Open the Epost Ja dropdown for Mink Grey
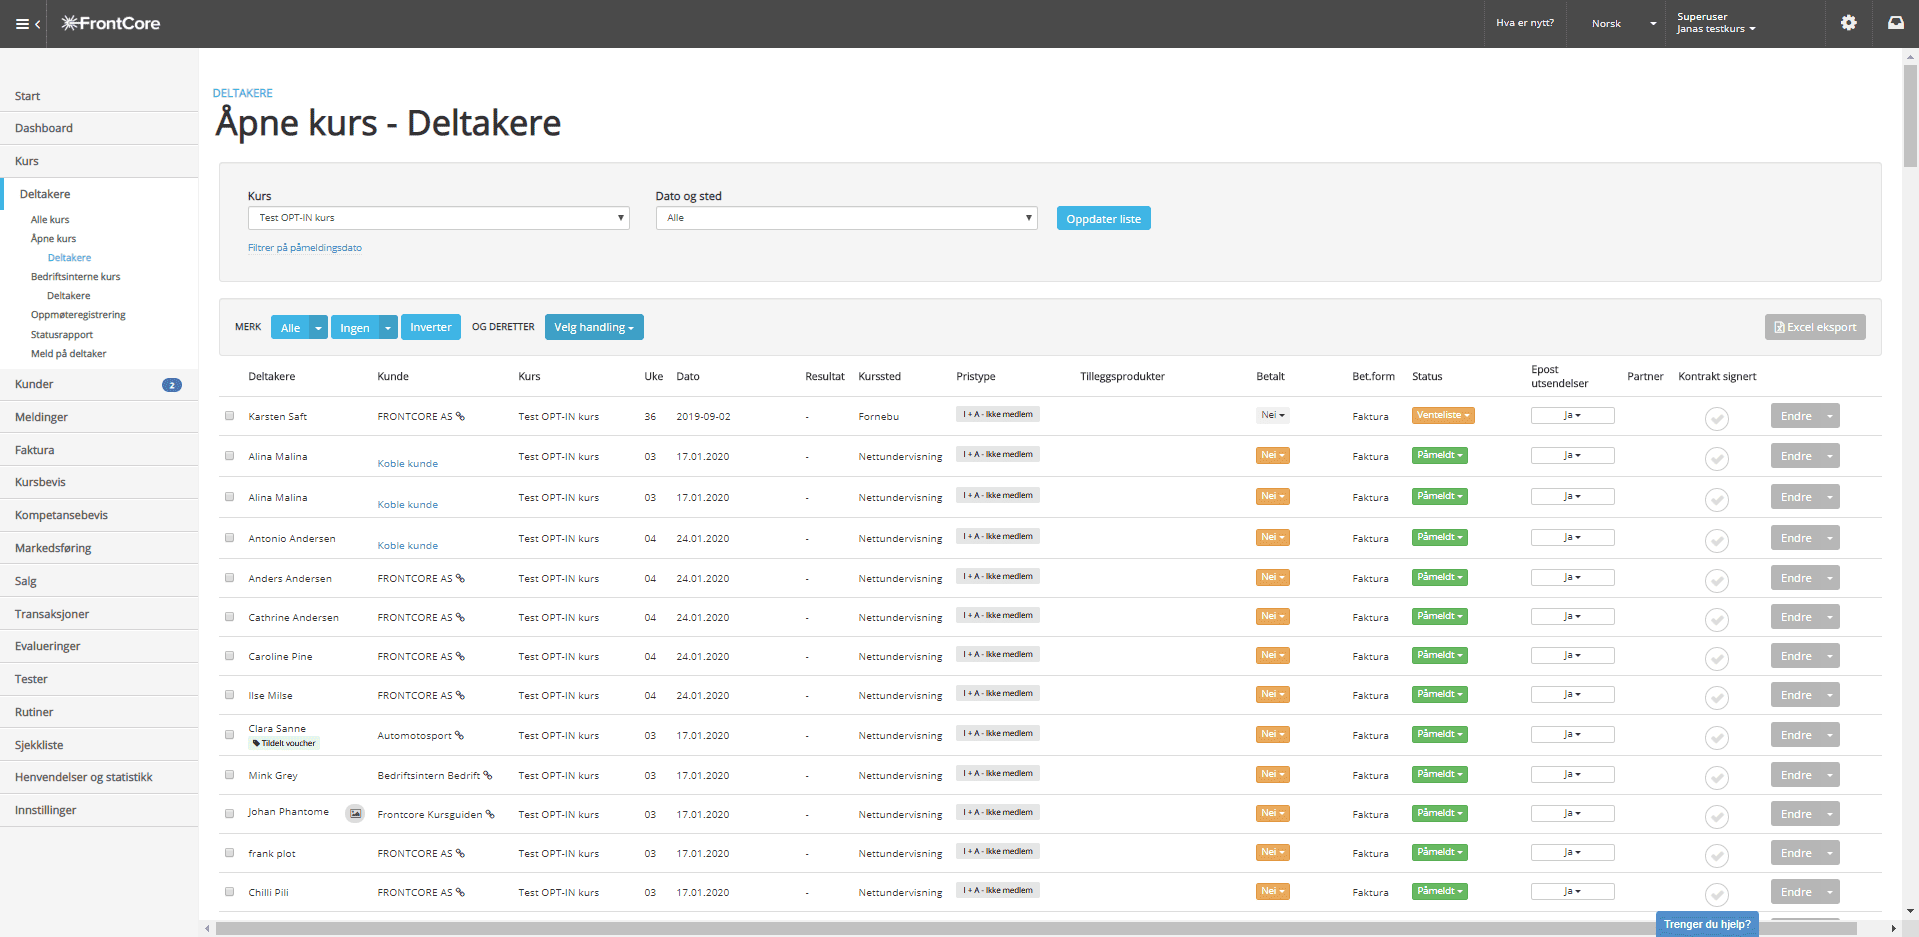Screen dimensions: 1919x937 1572,774
